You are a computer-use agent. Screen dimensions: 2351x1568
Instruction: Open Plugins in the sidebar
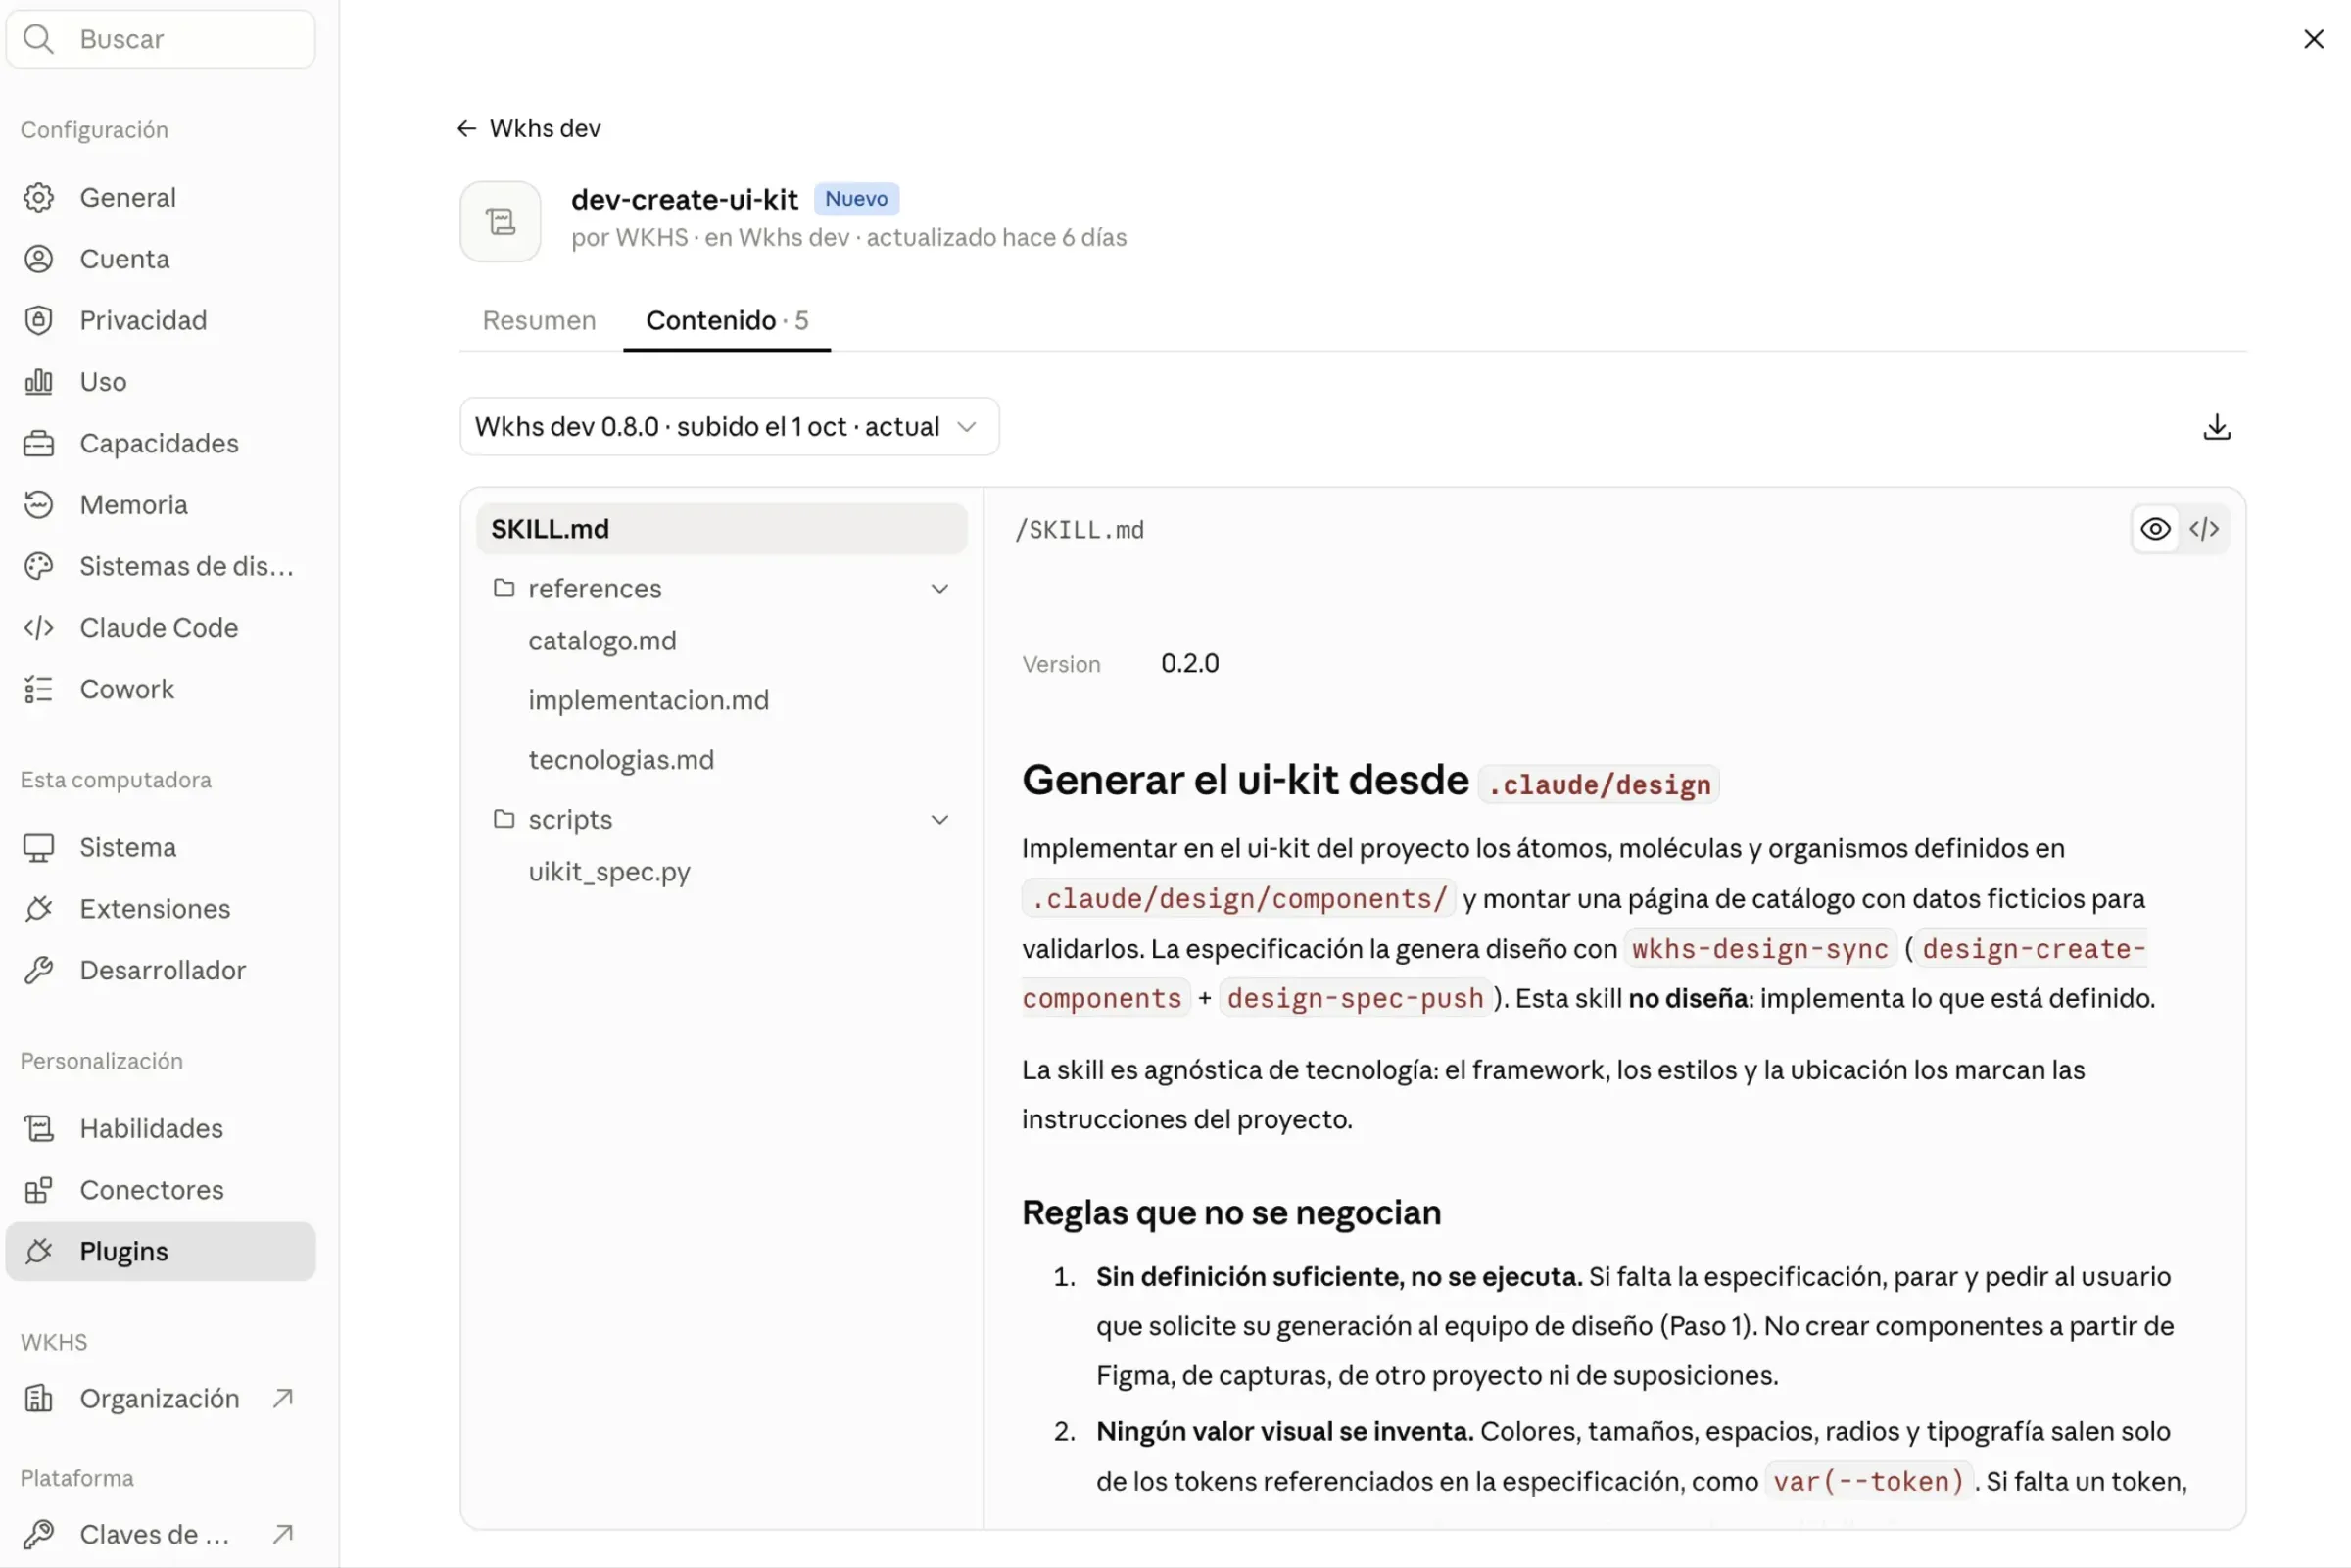click(160, 1251)
